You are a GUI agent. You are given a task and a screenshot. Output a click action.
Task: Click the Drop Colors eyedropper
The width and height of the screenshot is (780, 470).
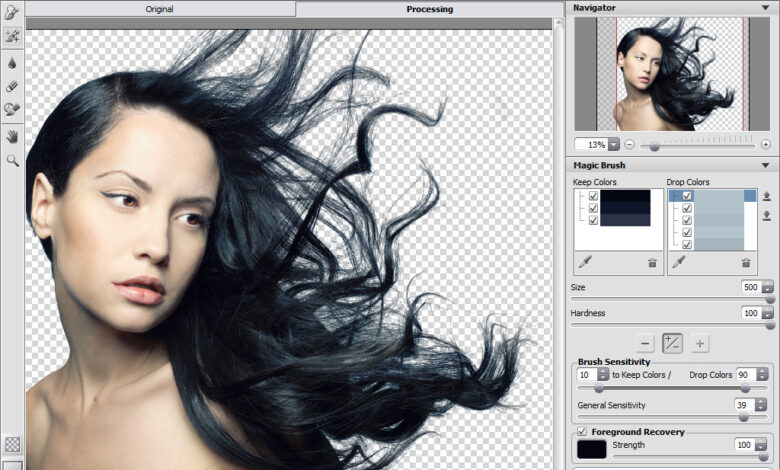point(677,262)
